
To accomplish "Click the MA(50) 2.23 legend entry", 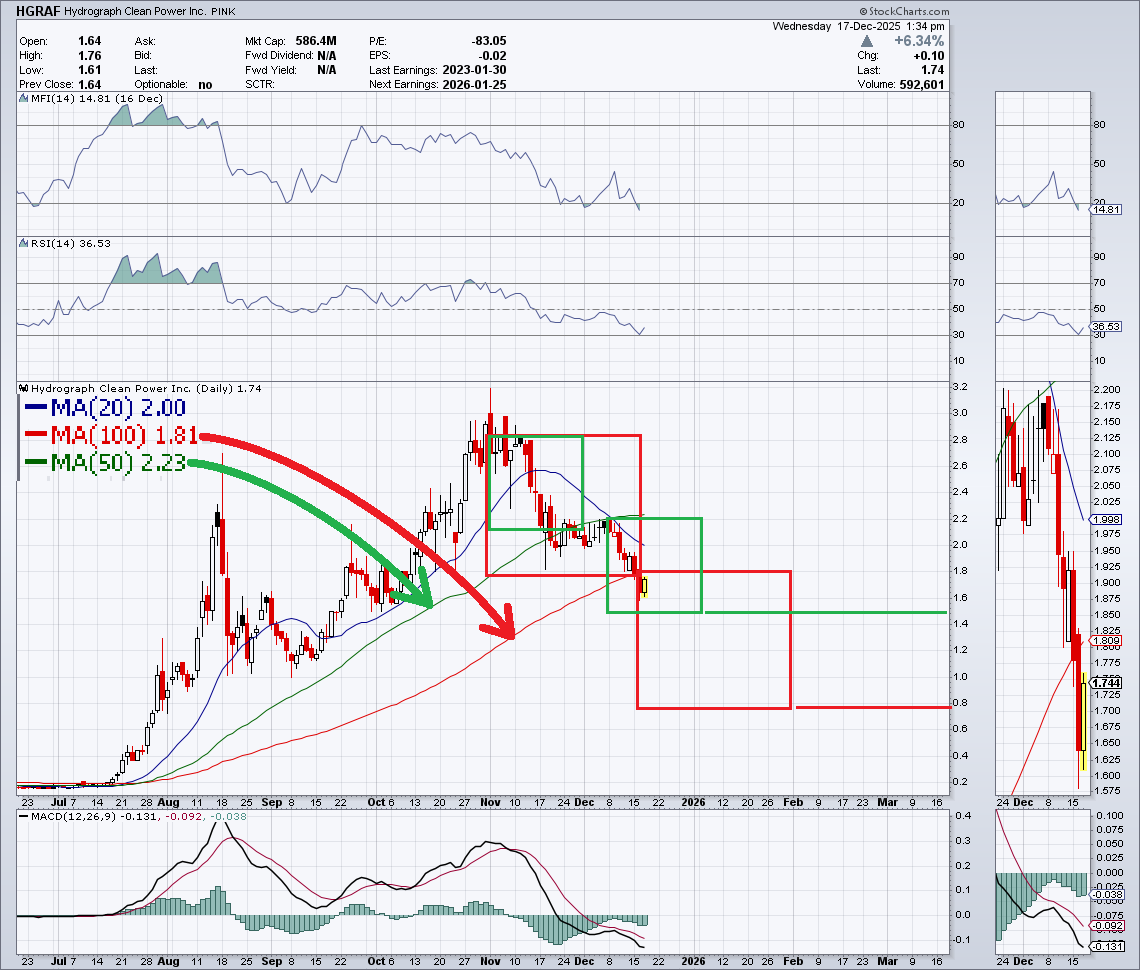I will tap(106, 462).
